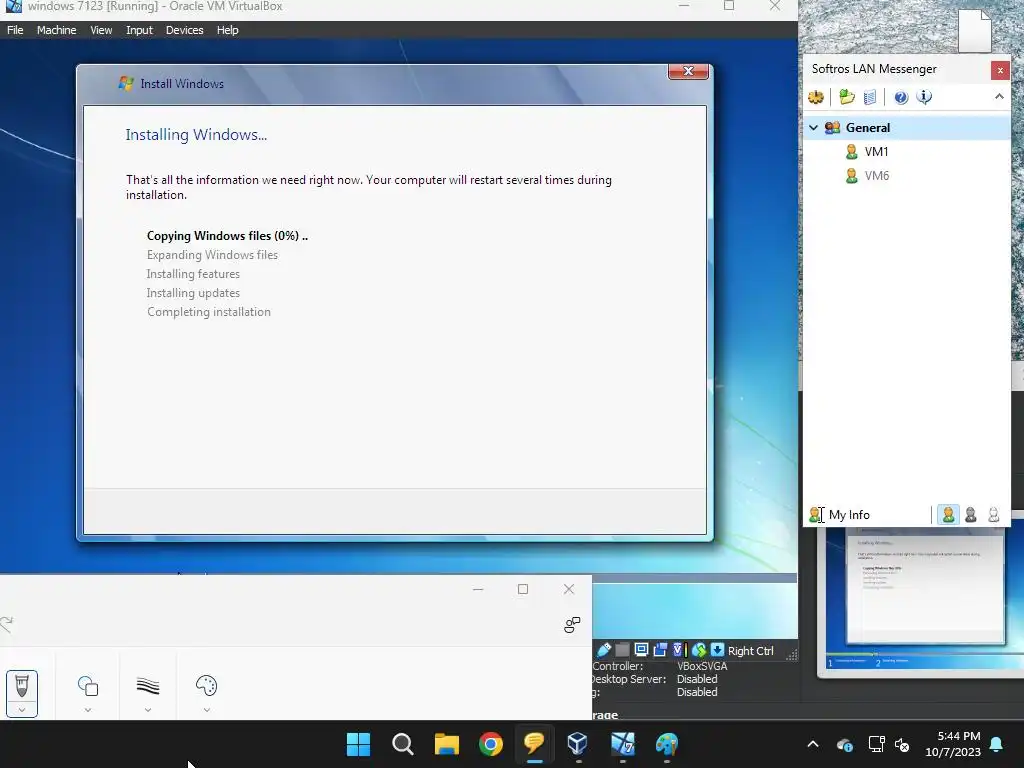
Task: Click the About info bubble icon
Action: tap(924, 97)
